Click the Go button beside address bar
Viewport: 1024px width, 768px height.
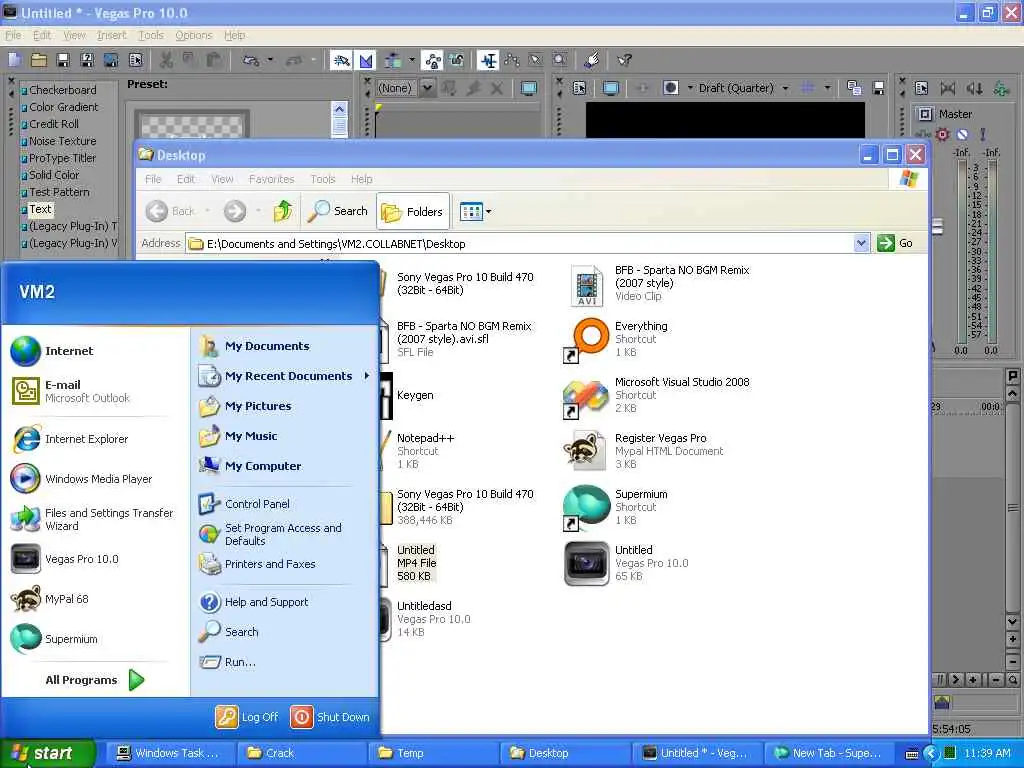point(895,244)
